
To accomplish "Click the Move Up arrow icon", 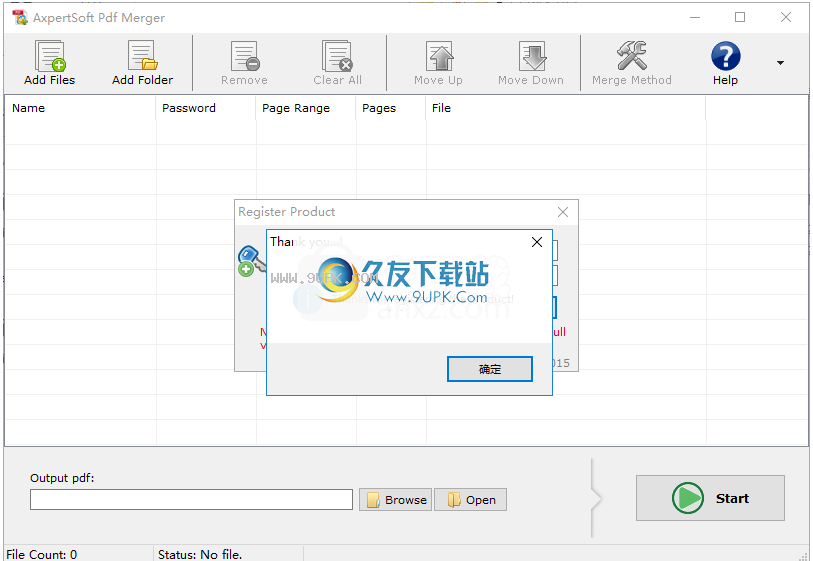I will click(439, 56).
